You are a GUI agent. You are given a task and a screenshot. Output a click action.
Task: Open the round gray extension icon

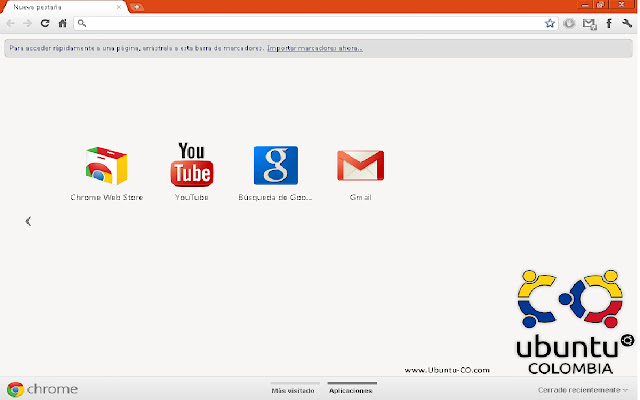569,23
